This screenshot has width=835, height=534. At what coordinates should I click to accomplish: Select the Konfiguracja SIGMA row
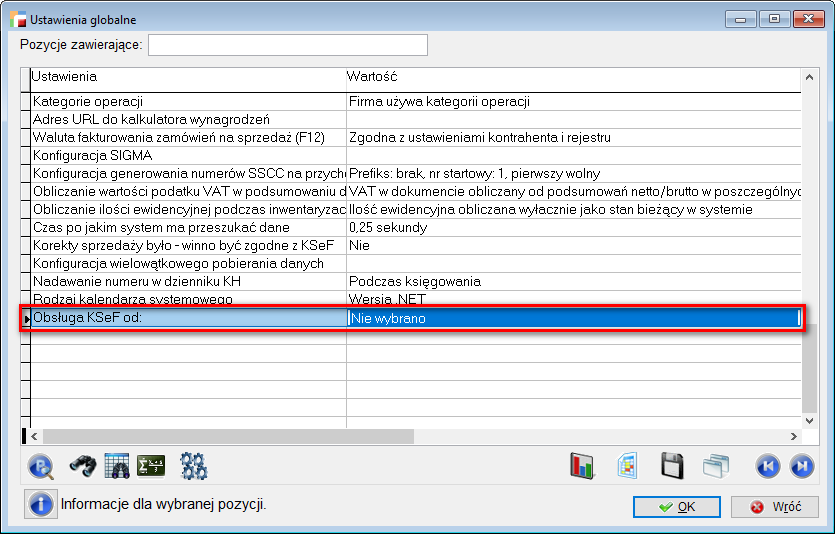[x=188, y=155]
